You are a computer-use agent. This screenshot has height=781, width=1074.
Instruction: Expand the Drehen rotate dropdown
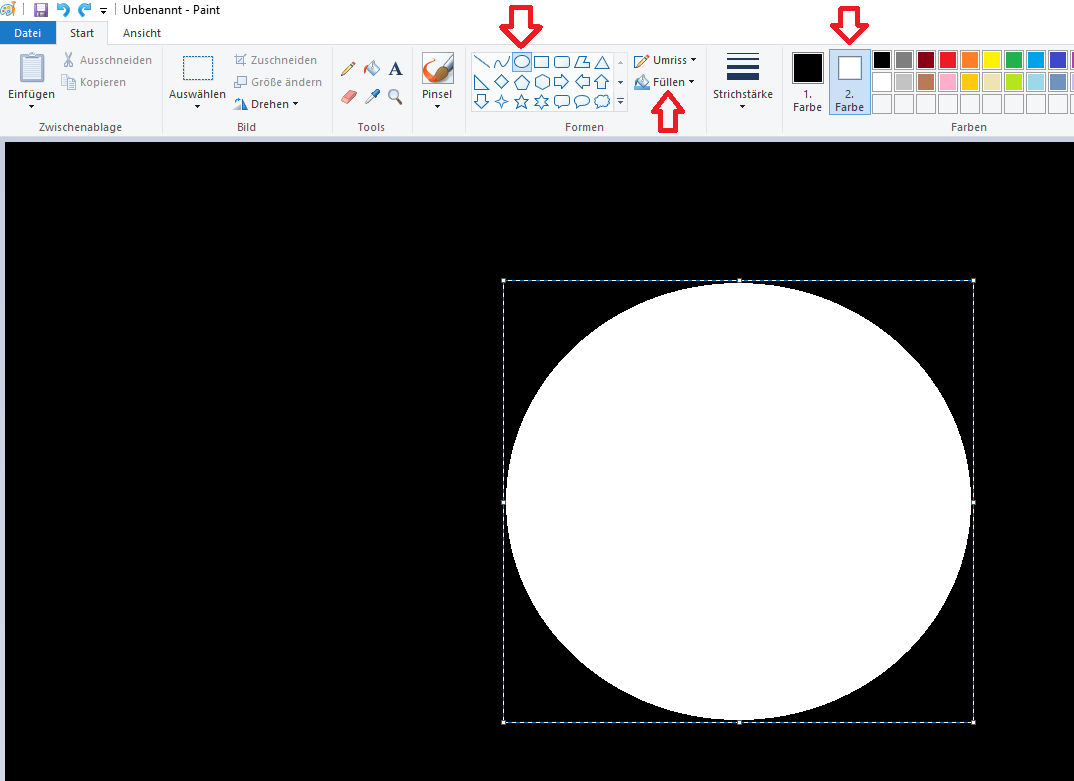click(266, 104)
